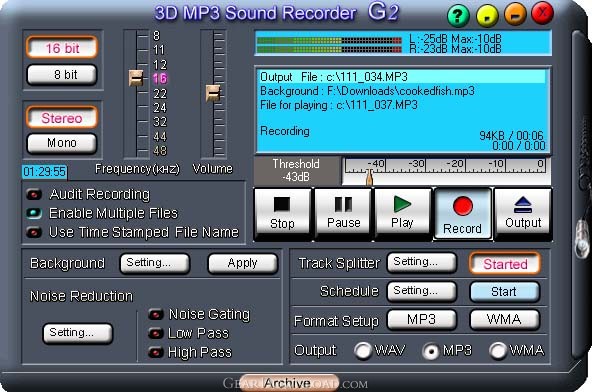
Task: Start the Schedule
Action: [x=504, y=292]
